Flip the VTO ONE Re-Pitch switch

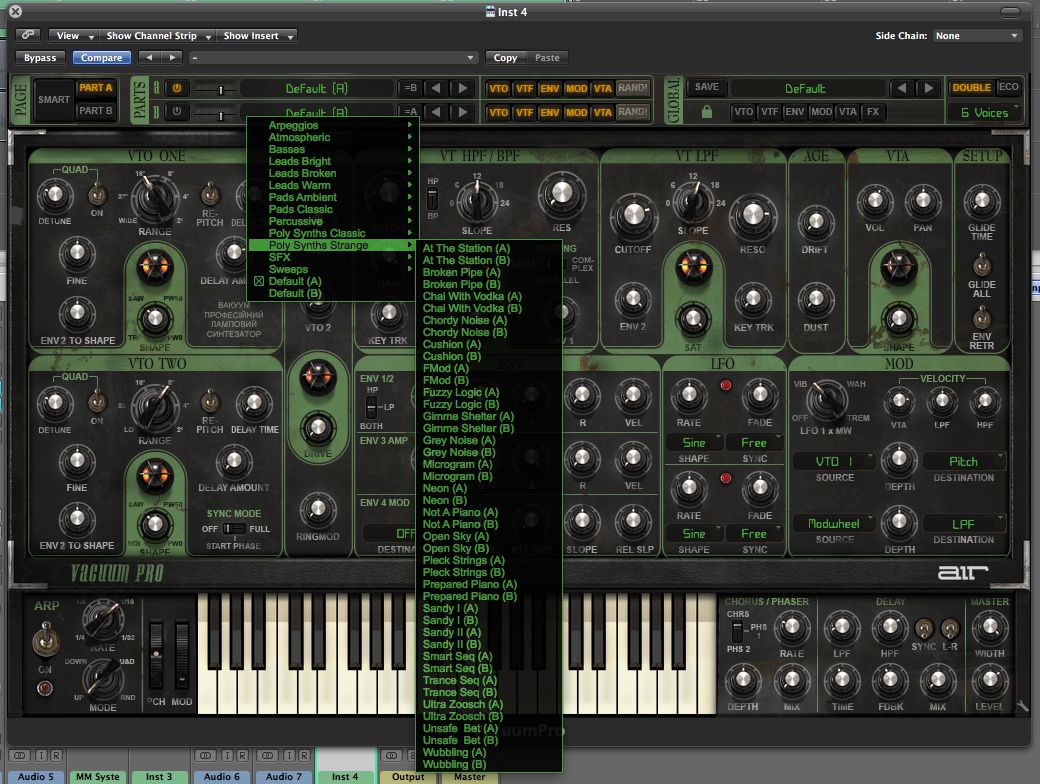(x=210, y=194)
